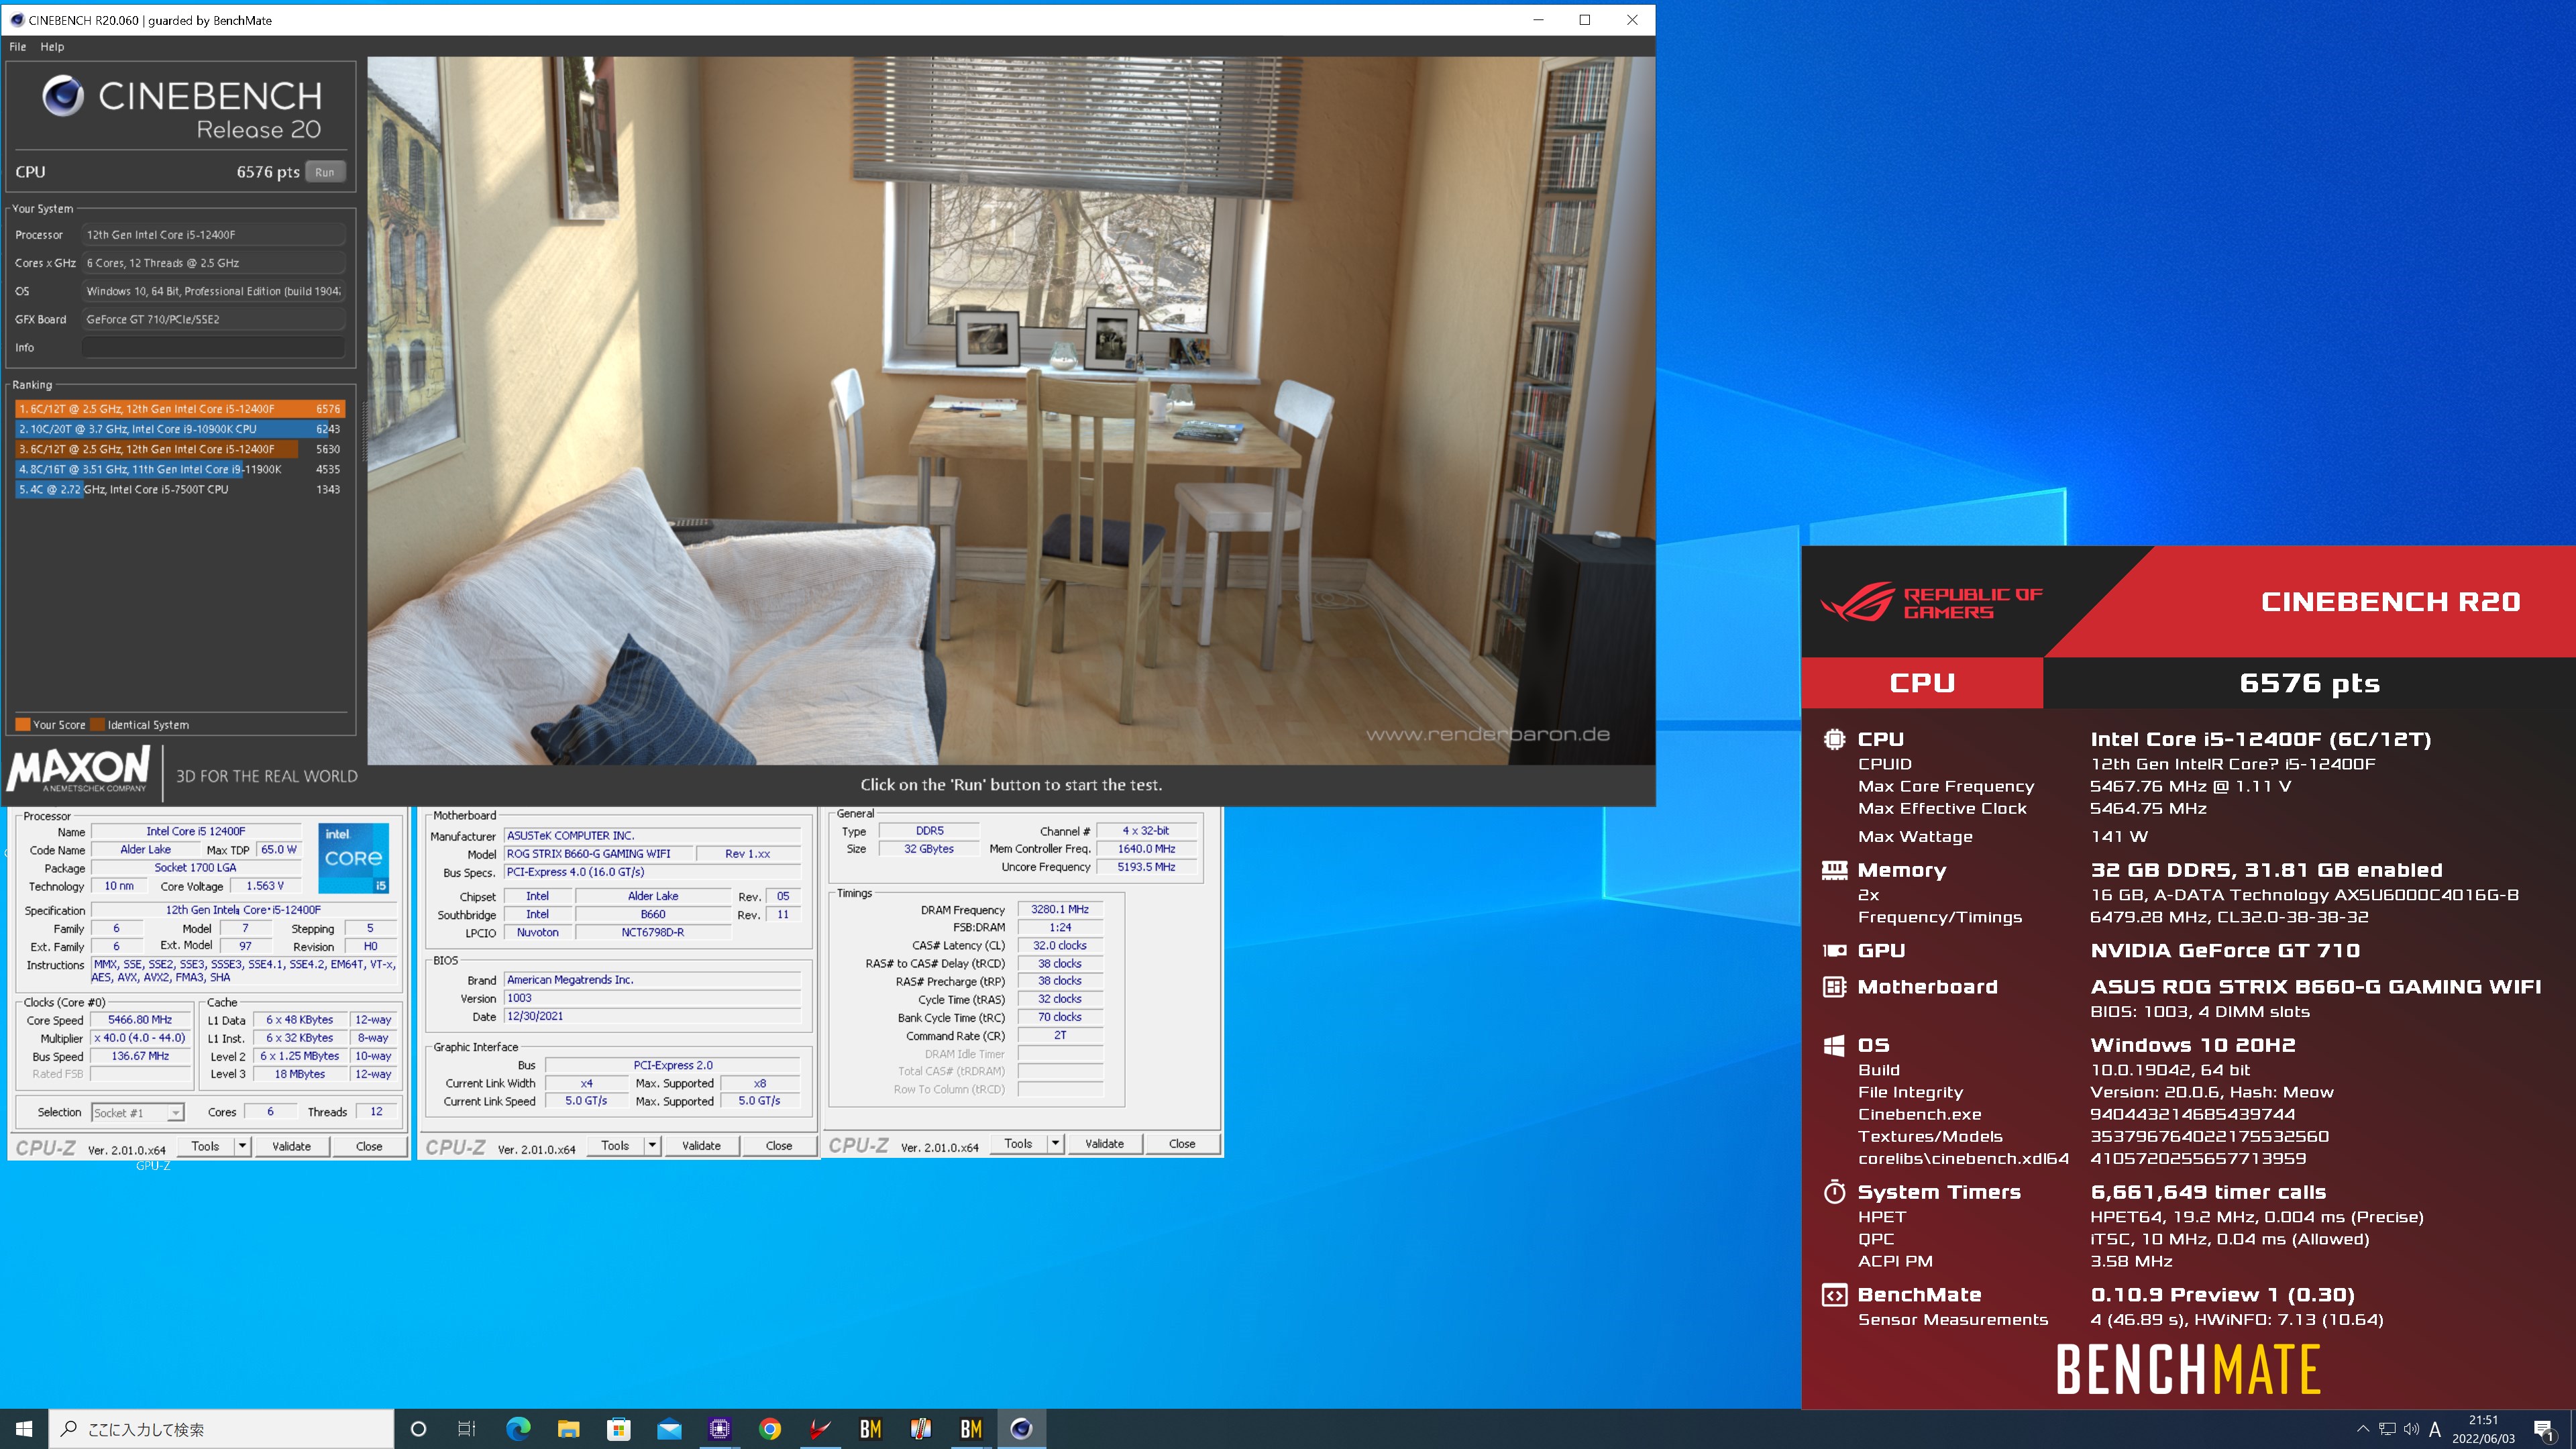The width and height of the screenshot is (2576, 1449).
Task: Click the Windows taskbar search box
Action: pos(221,1429)
